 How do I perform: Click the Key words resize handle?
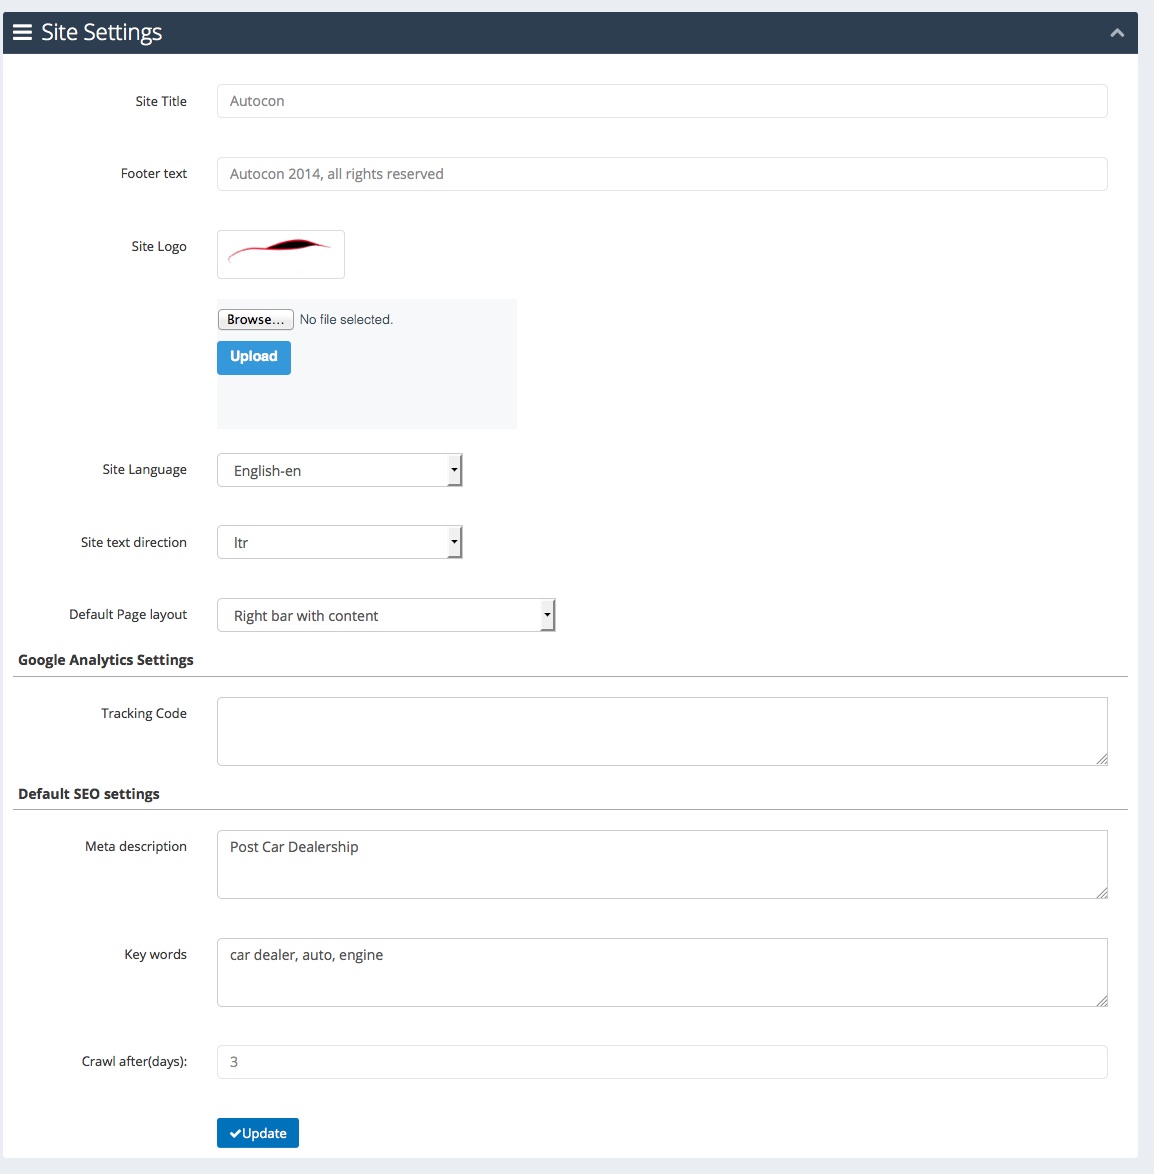point(1102,1000)
